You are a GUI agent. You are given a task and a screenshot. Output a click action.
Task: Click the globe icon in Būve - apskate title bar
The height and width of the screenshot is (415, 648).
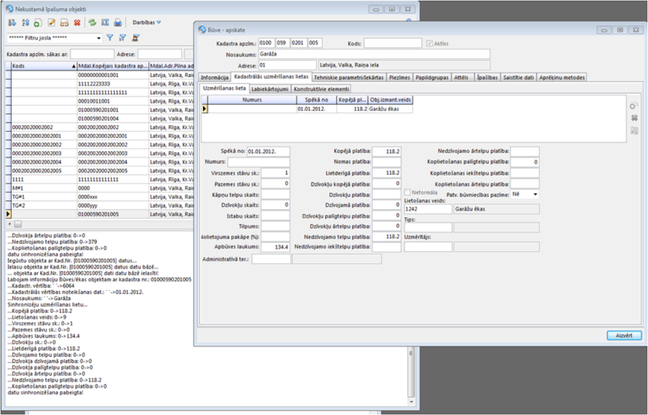pyautogui.click(x=202, y=30)
